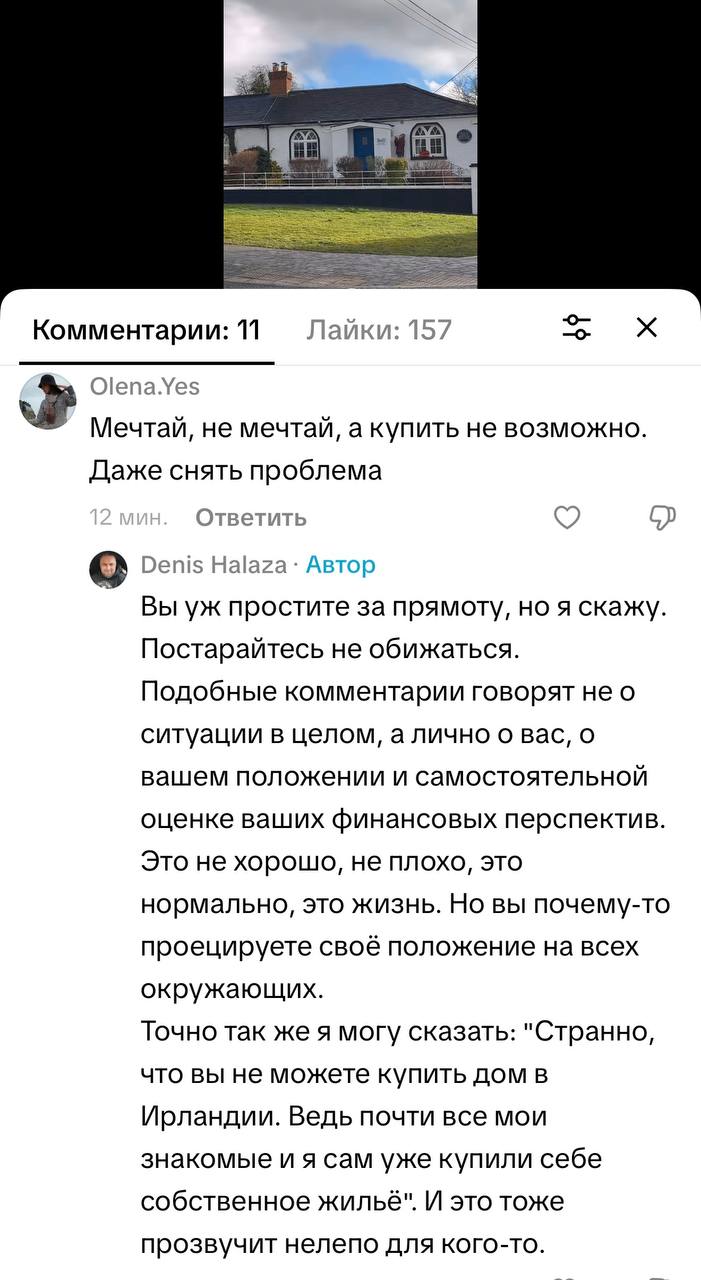Tap the black area right of the video
This screenshot has width=701, height=1280.
click(588, 144)
